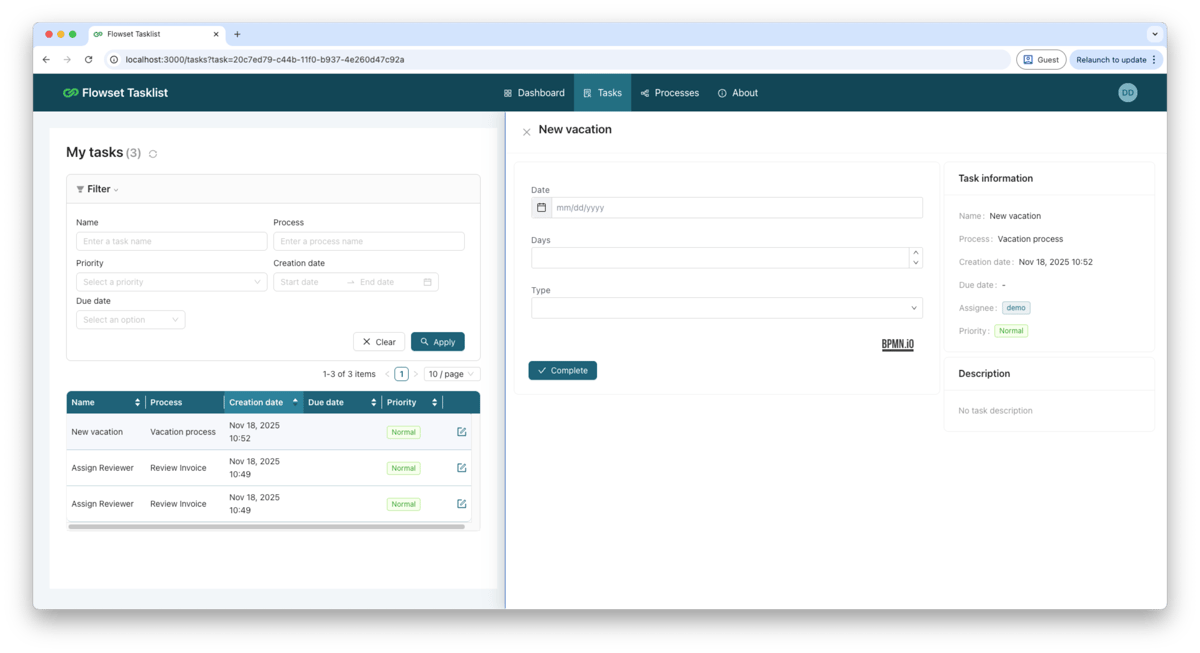
Task: Click the Process column header
Action: pos(185,402)
